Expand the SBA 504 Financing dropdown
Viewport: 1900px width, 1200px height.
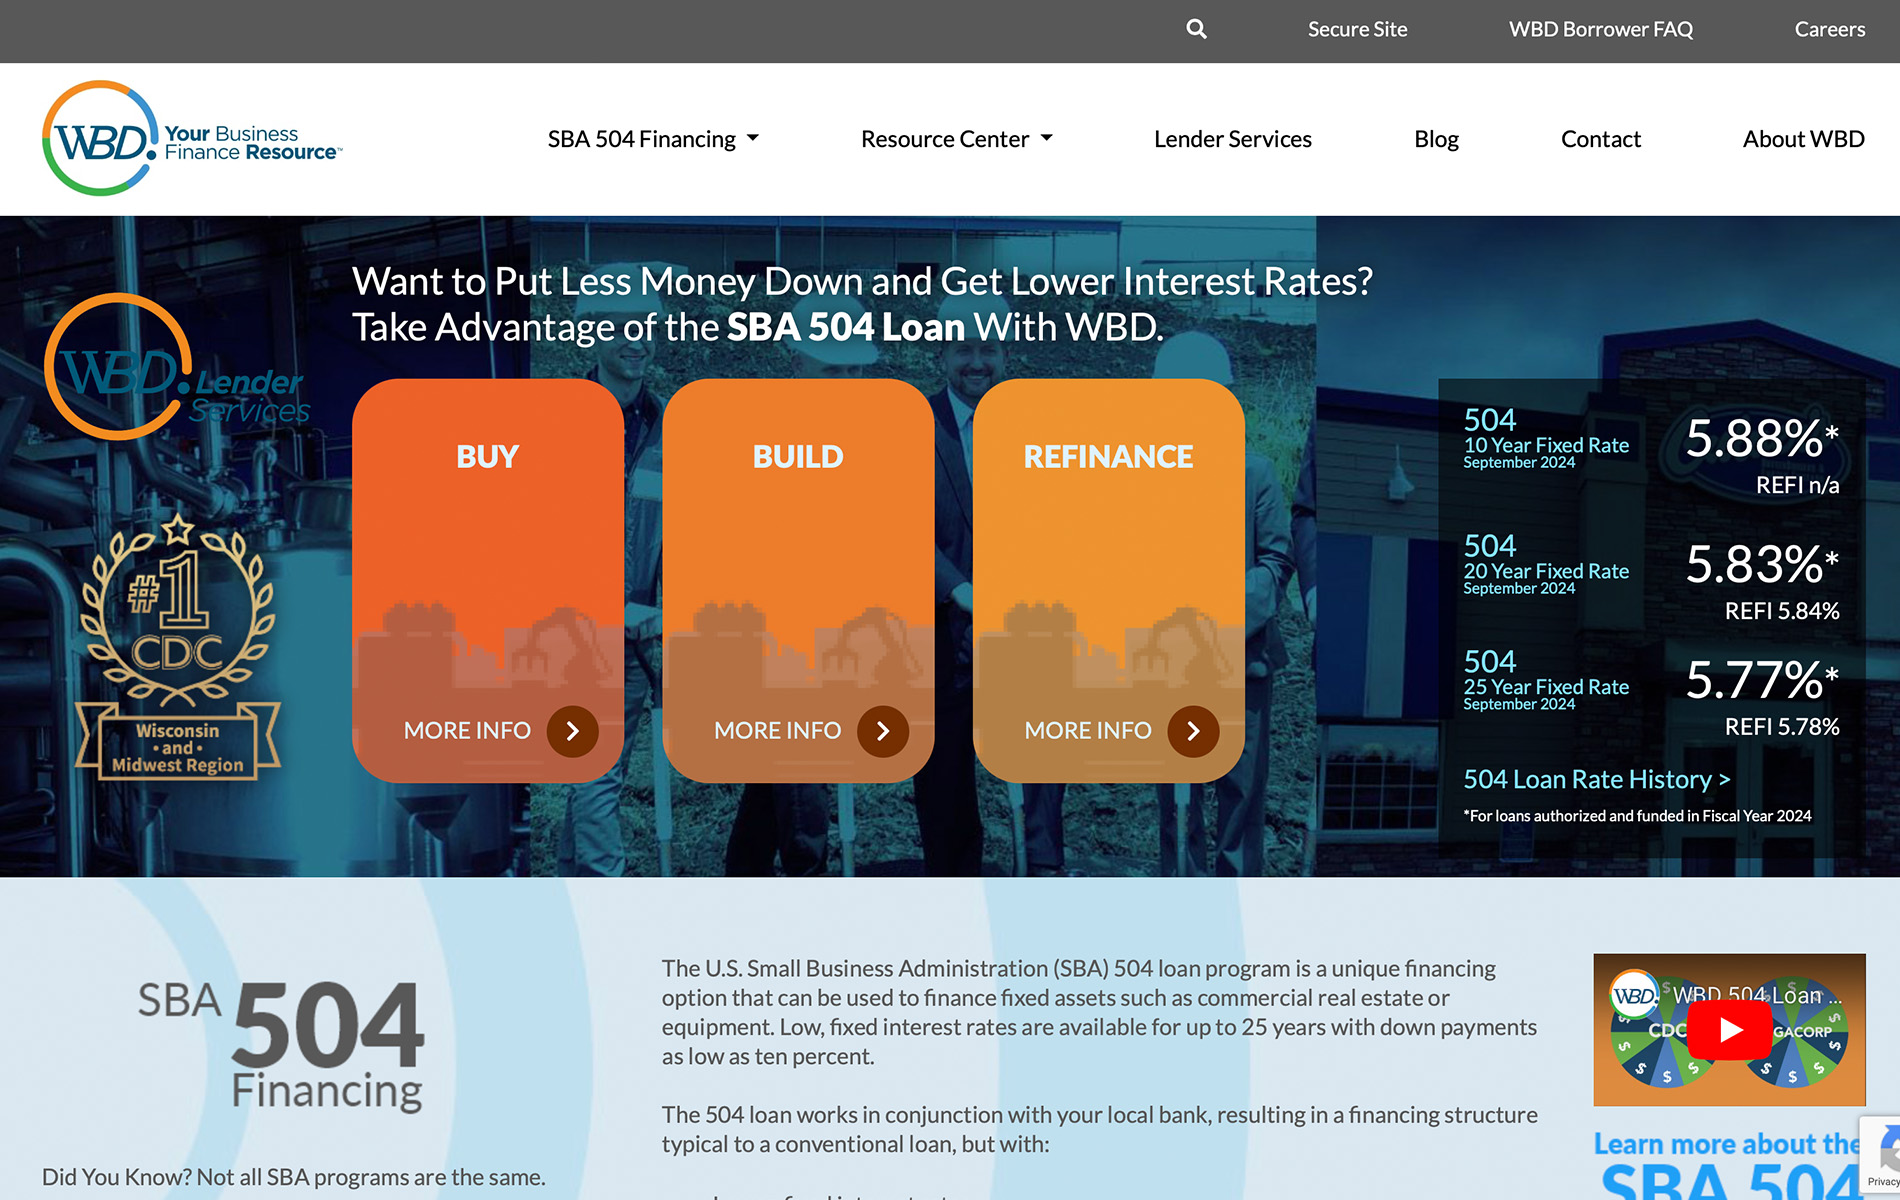click(653, 139)
